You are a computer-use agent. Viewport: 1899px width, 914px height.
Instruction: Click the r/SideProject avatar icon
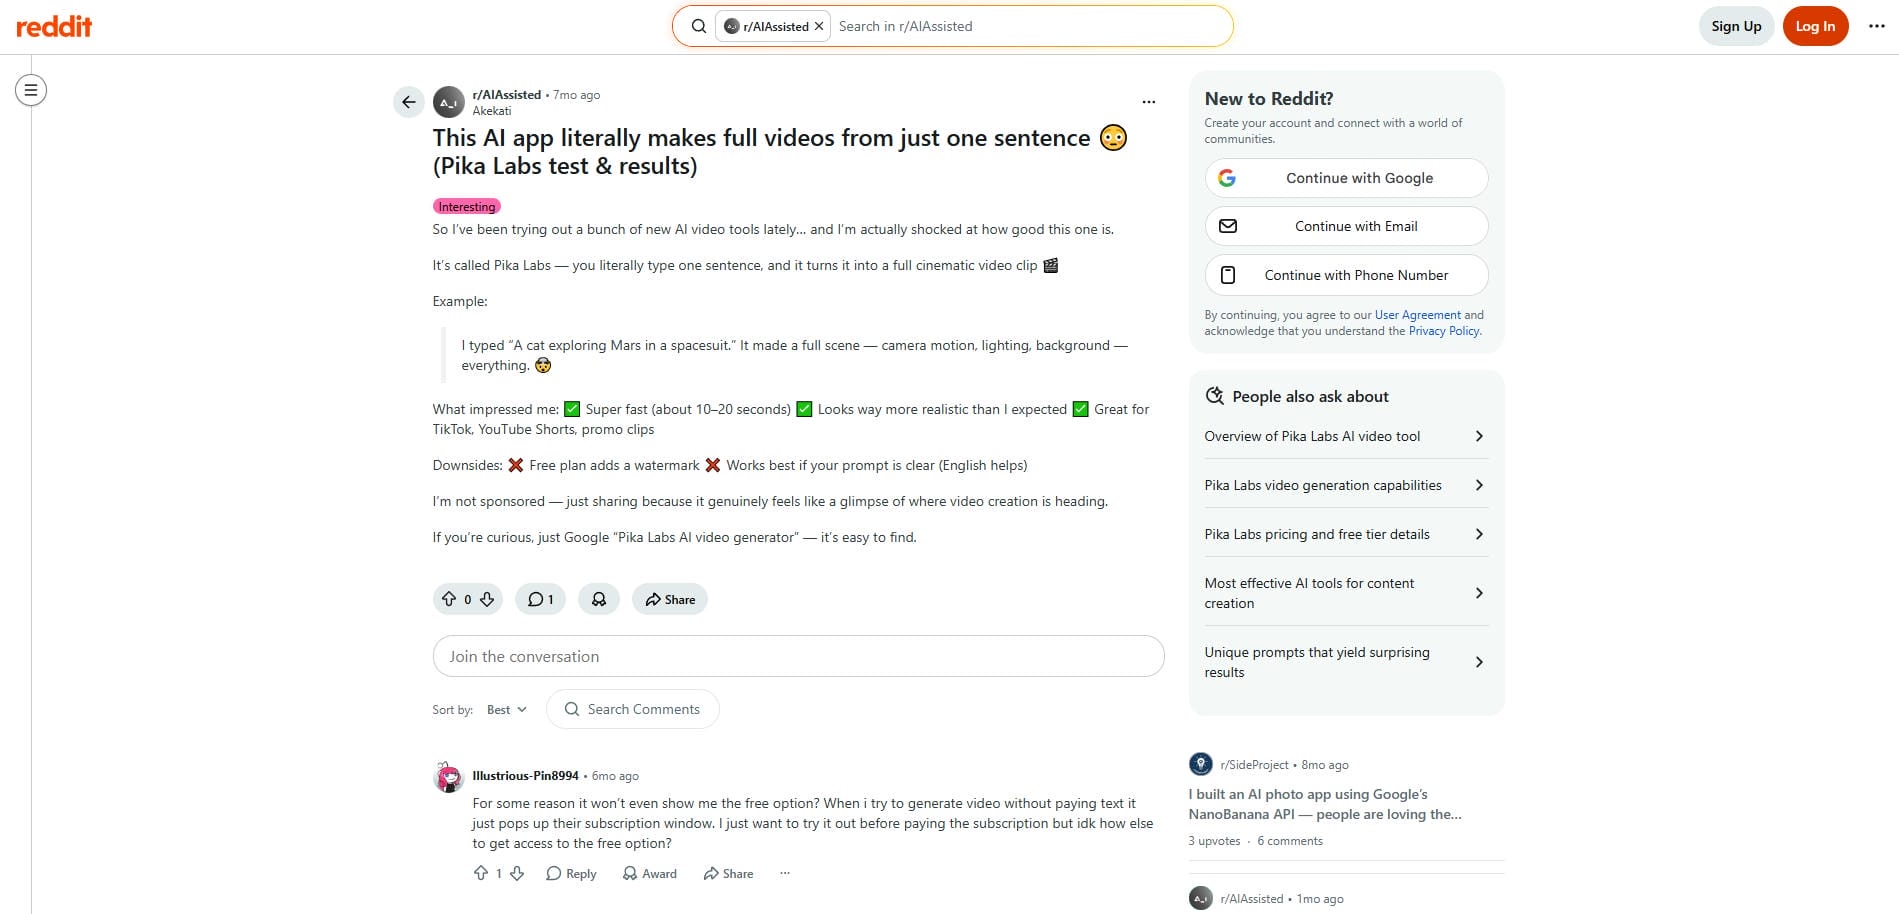click(x=1201, y=764)
